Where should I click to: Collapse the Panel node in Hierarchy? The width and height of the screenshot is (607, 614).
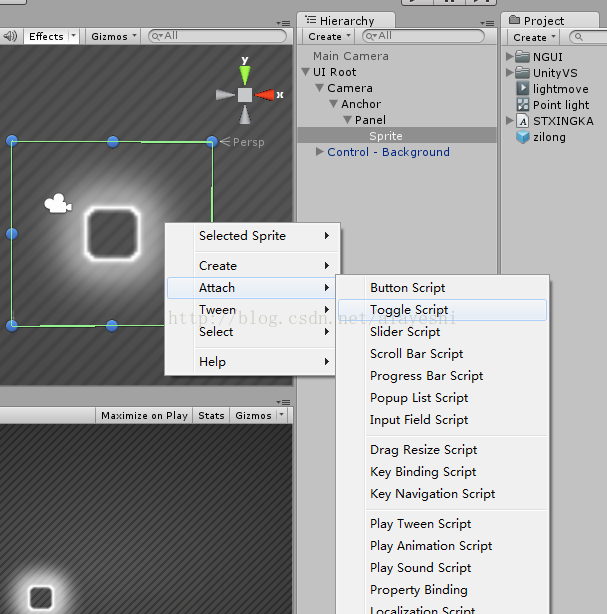click(347, 120)
